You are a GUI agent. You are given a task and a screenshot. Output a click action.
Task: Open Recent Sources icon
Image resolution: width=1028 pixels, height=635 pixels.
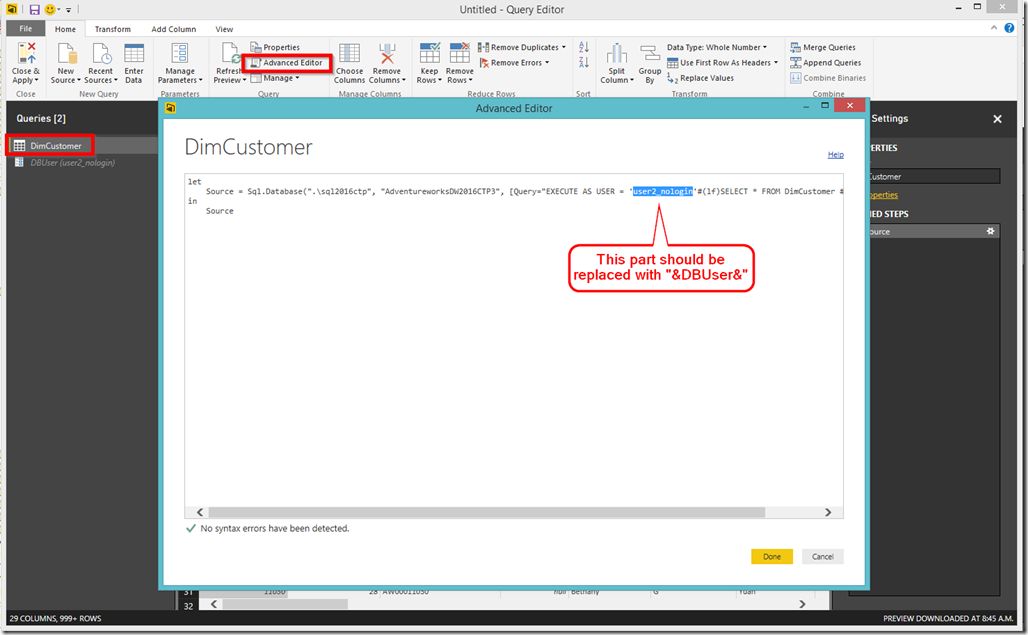click(x=101, y=53)
